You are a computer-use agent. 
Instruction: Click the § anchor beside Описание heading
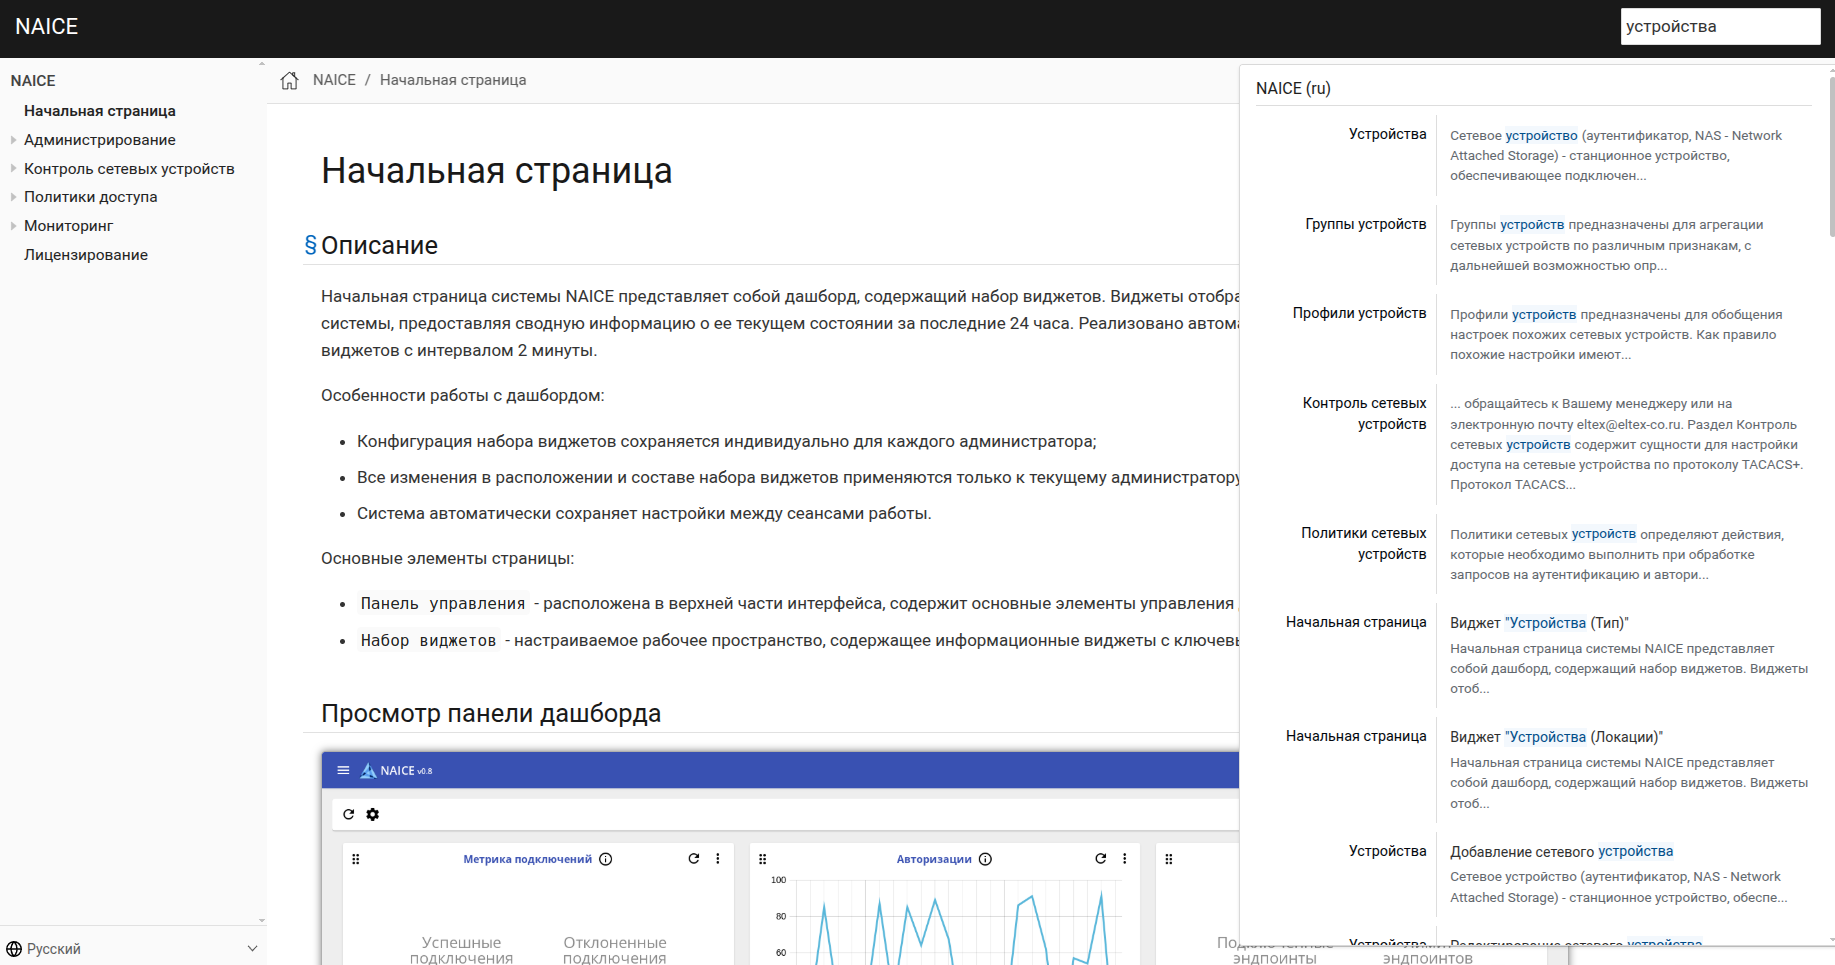click(x=310, y=245)
